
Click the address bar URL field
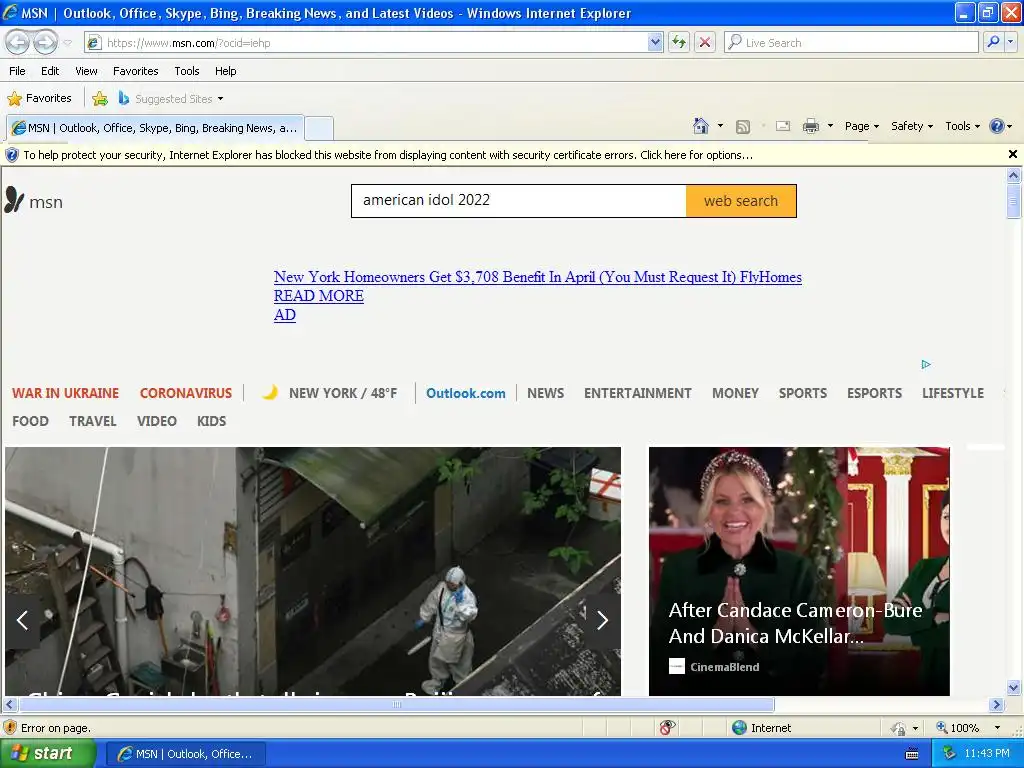[x=374, y=42]
